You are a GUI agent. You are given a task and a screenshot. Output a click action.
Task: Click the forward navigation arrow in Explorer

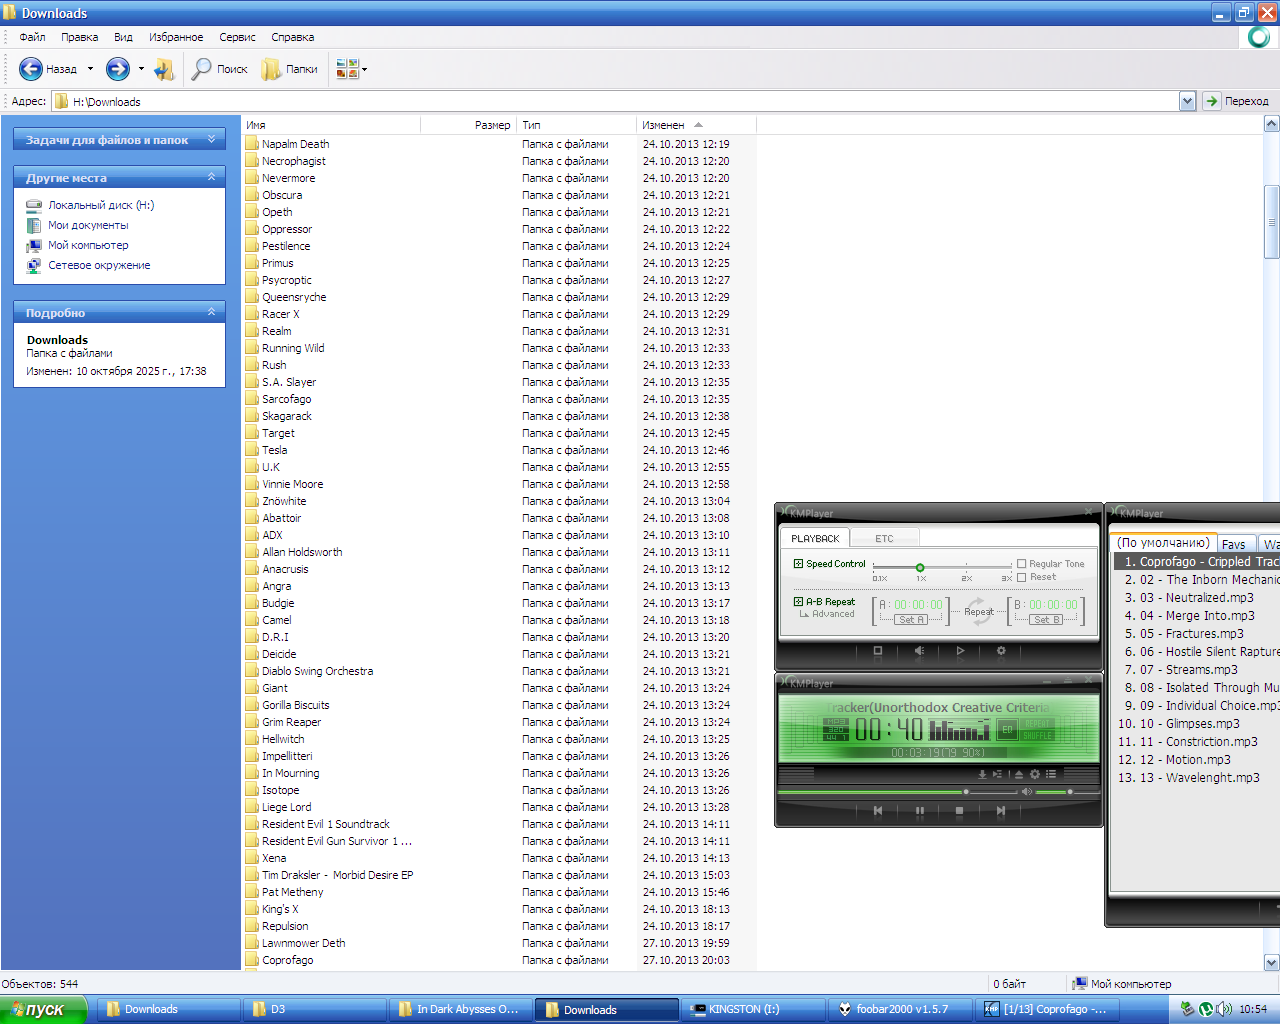point(118,69)
